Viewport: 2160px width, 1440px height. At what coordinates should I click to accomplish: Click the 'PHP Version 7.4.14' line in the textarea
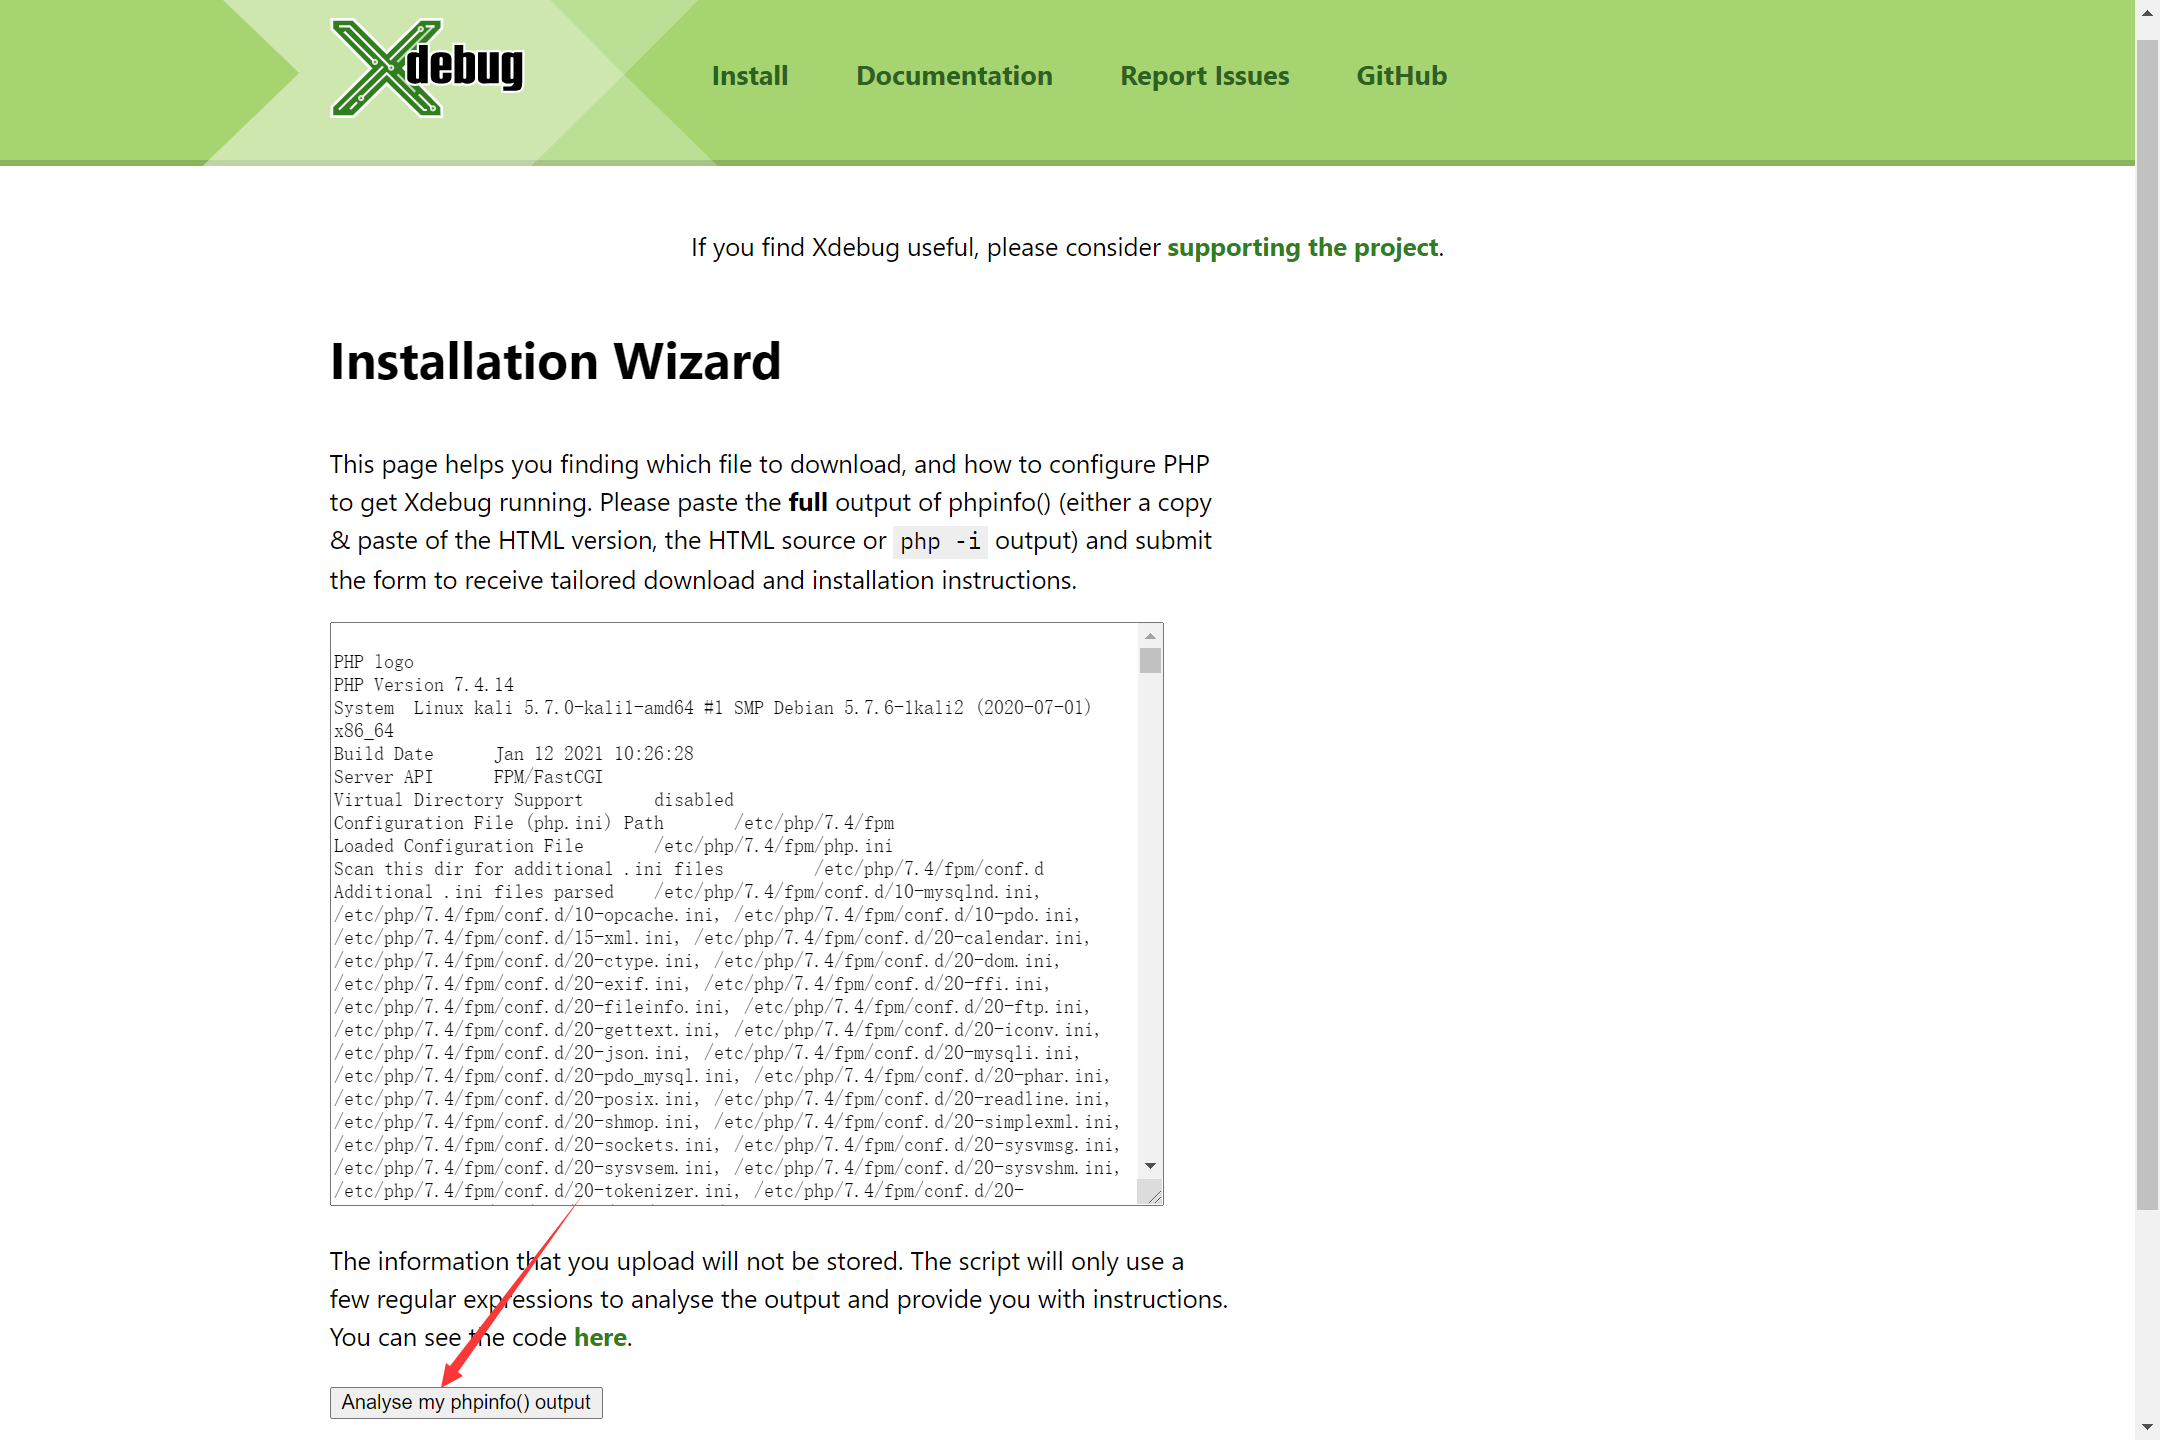(424, 685)
